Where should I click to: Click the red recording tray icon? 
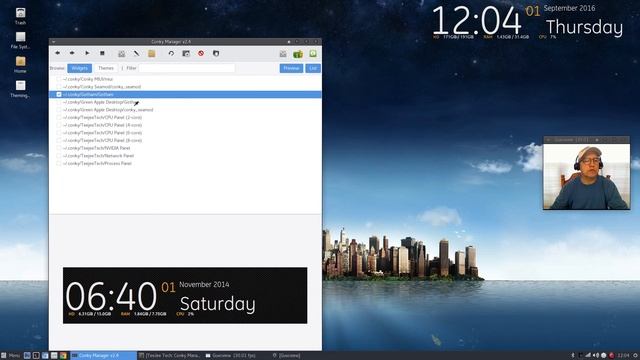611,356
